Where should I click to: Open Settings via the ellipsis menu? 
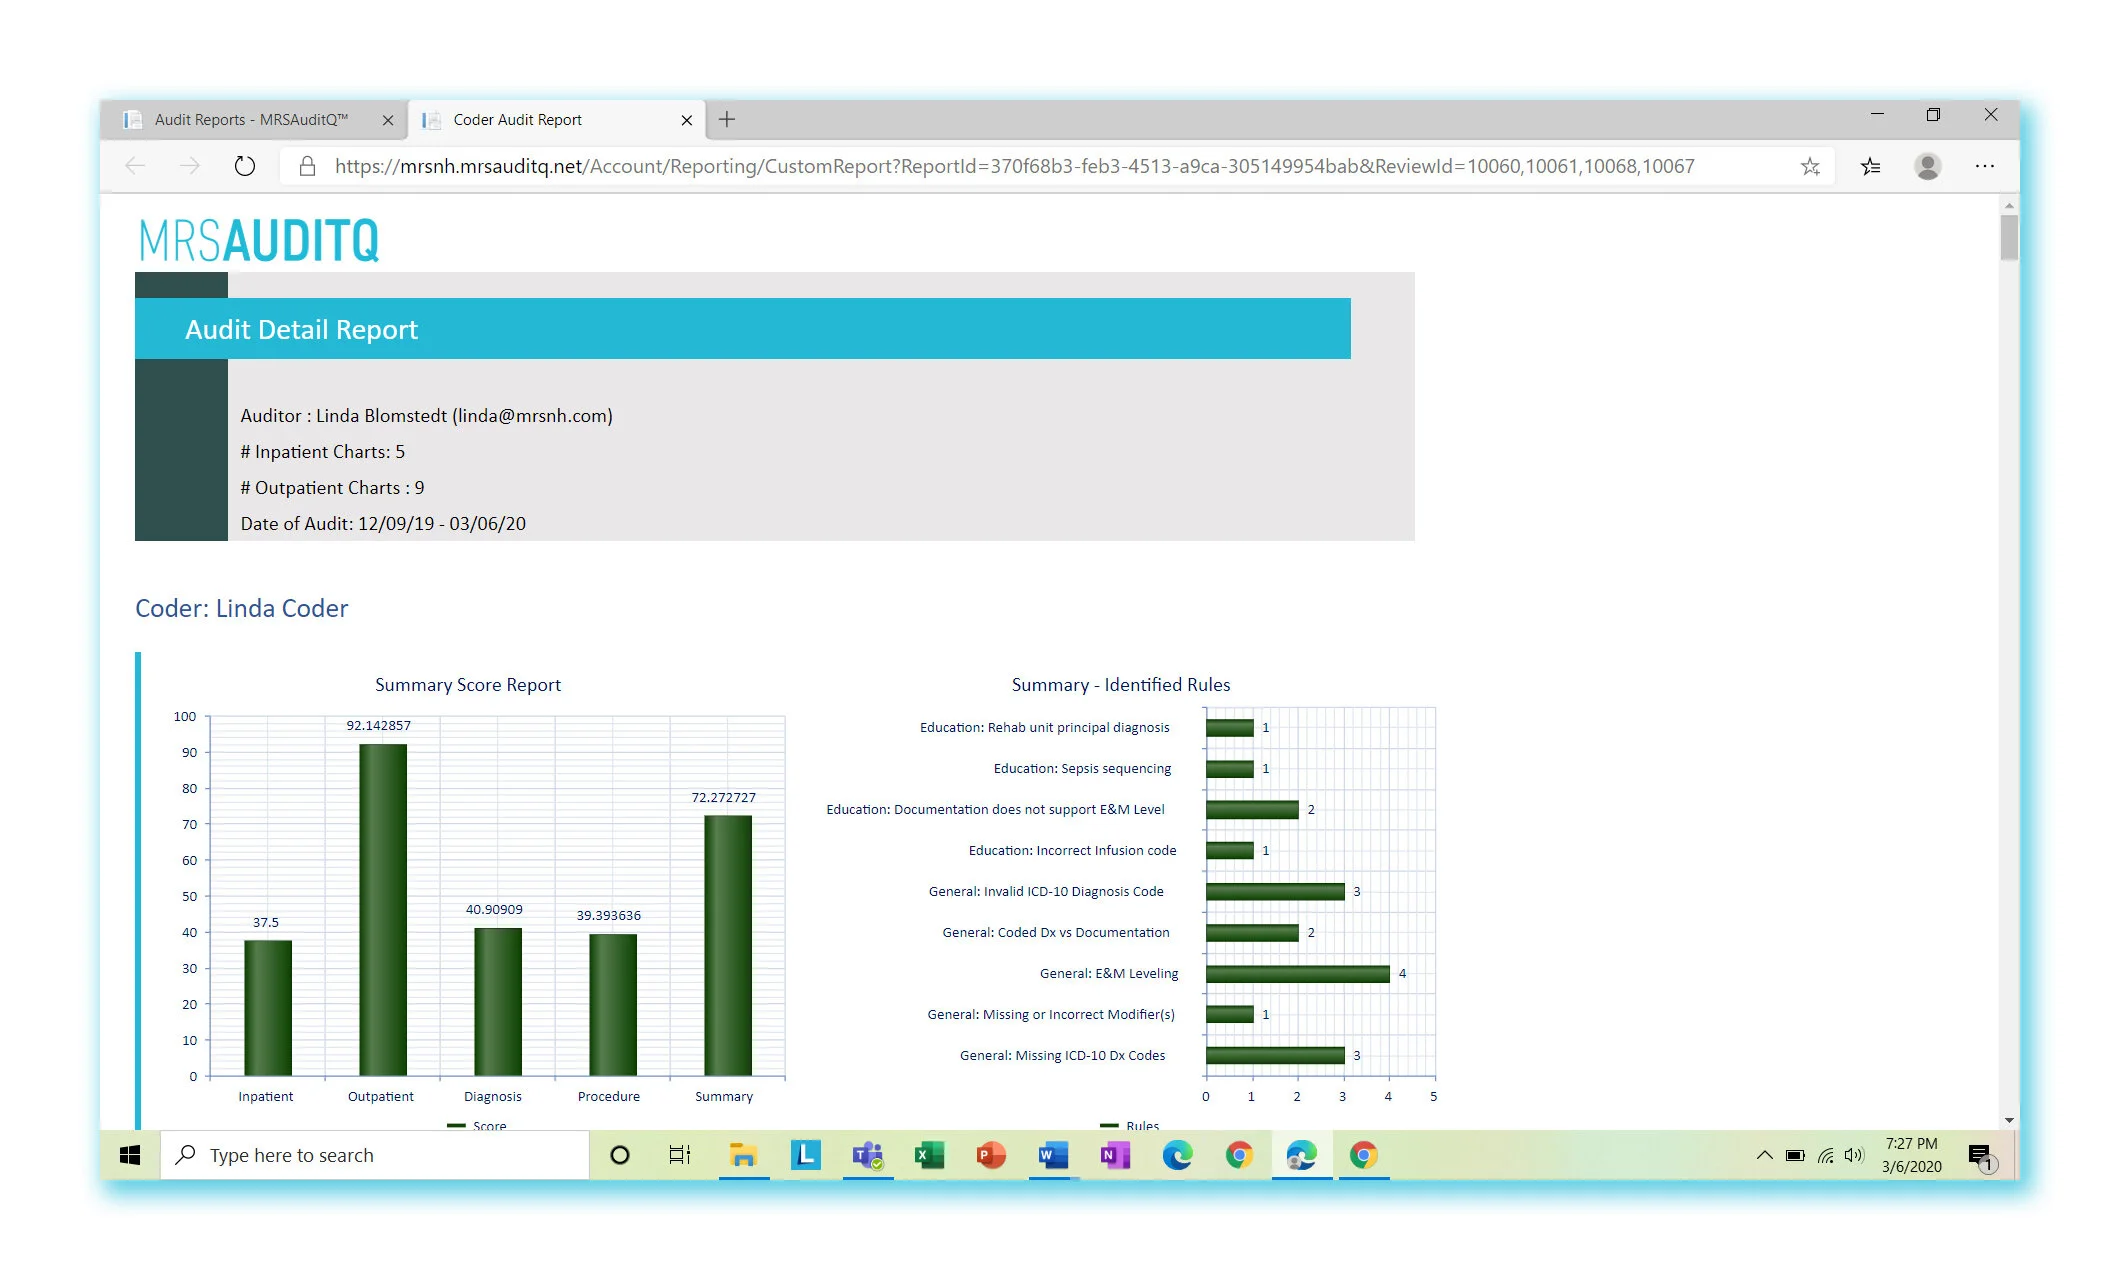pos(1985,166)
